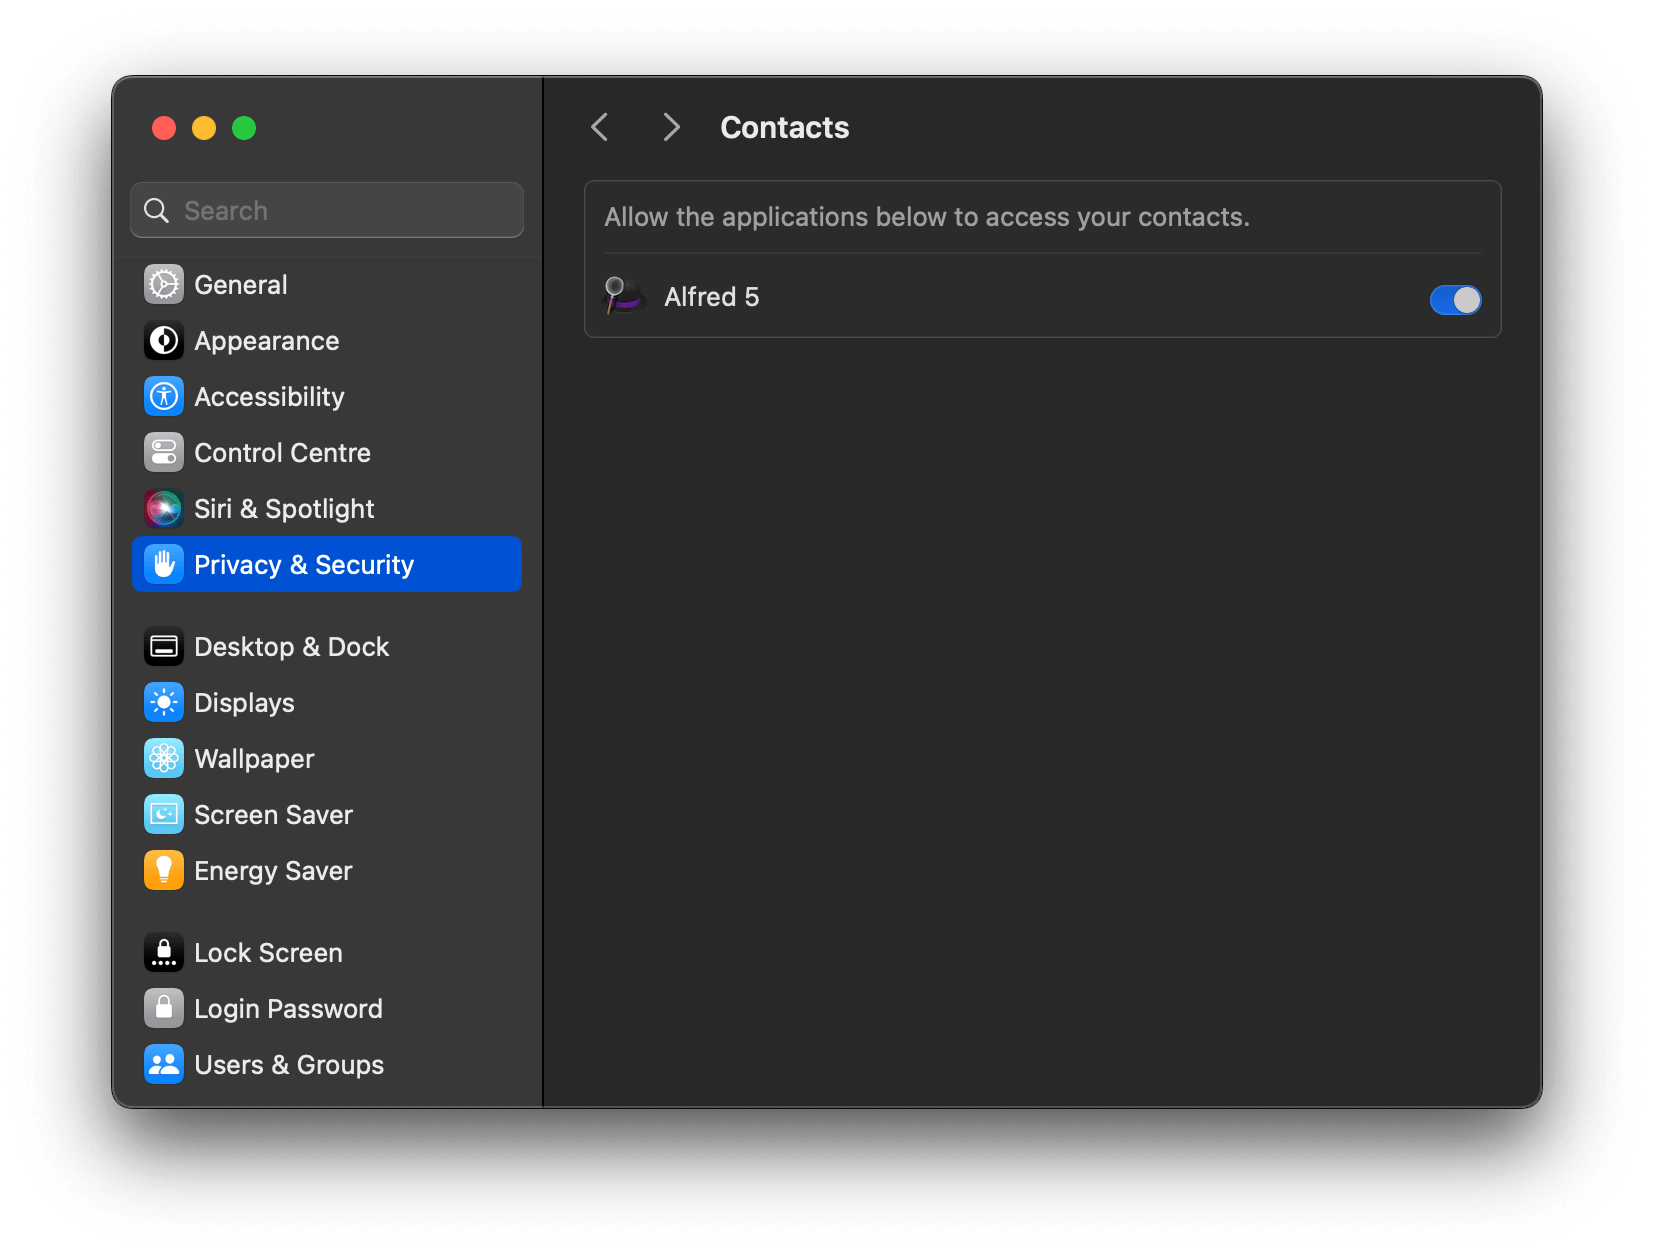The image size is (1654, 1256).
Task: Select the Wallpaper flower icon
Action: point(163,758)
